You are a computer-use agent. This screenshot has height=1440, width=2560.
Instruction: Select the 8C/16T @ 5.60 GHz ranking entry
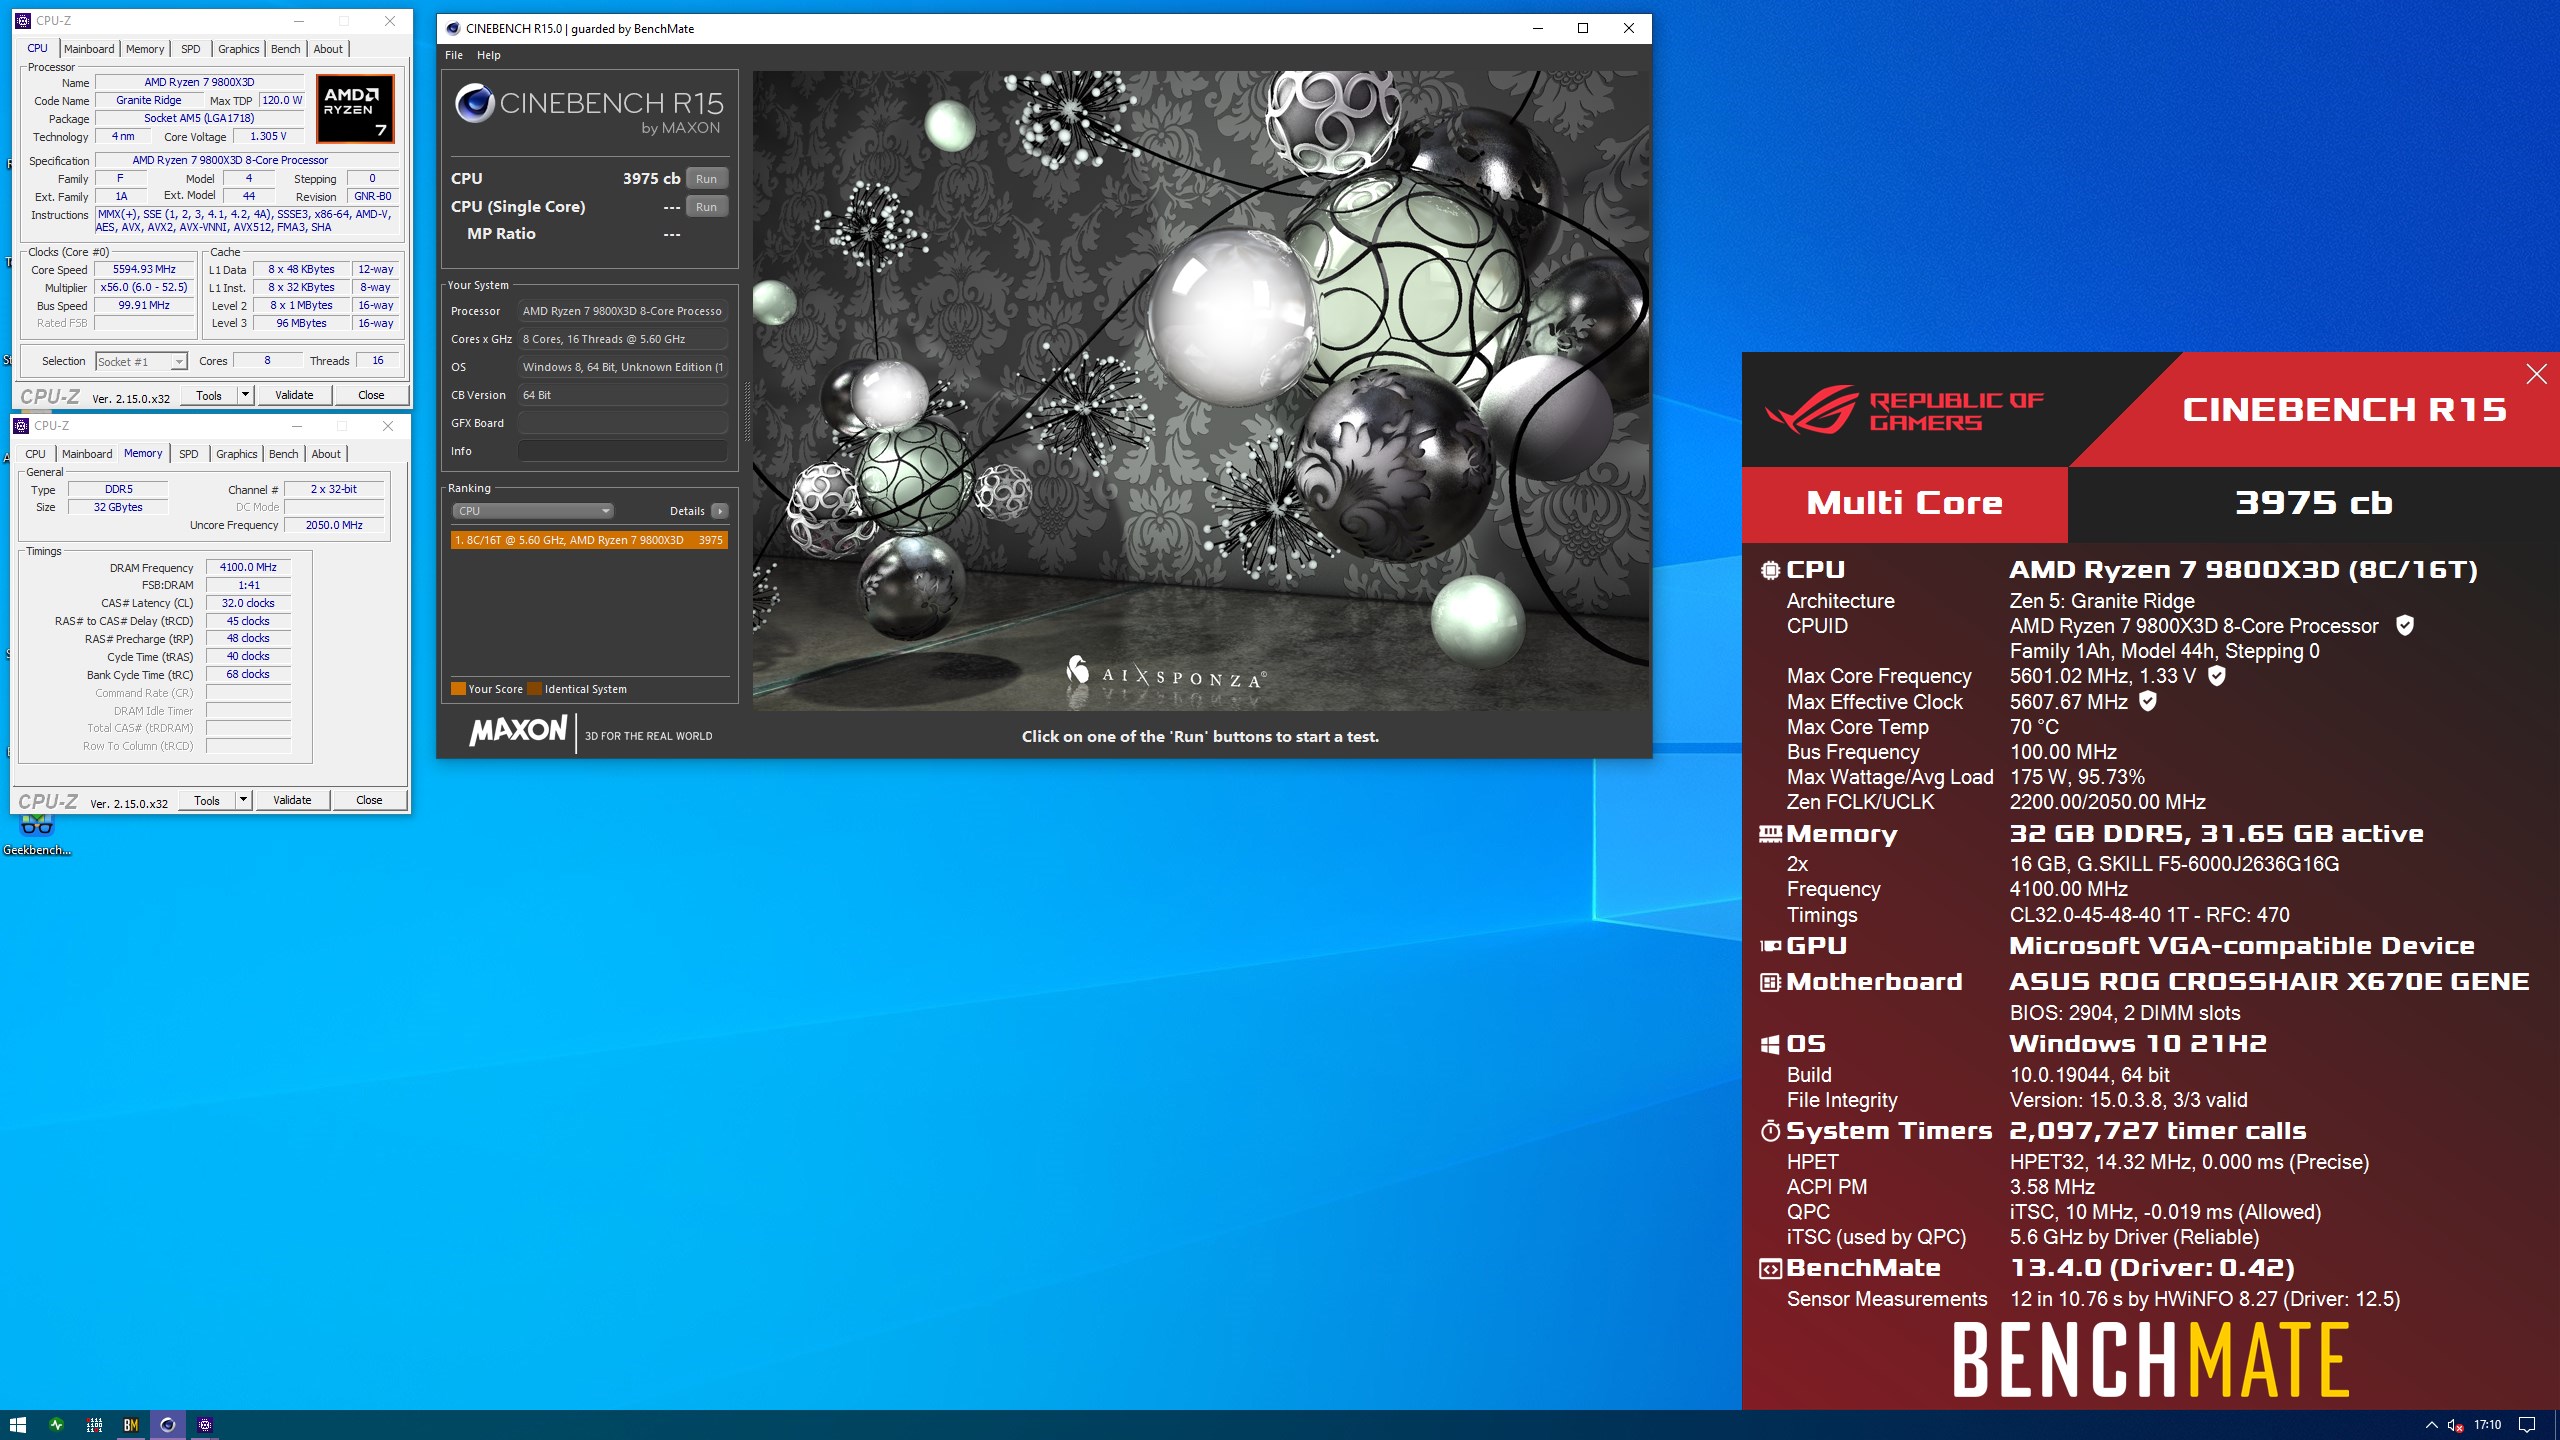pyautogui.click(x=589, y=540)
